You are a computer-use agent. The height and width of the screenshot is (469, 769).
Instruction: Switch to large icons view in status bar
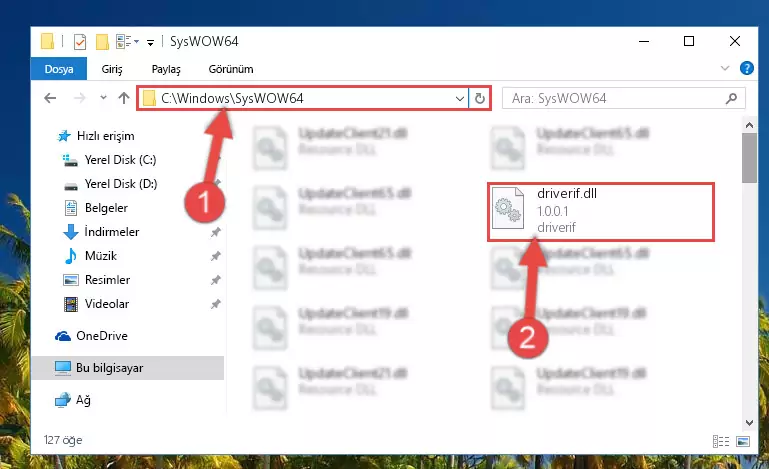[x=743, y=442]
